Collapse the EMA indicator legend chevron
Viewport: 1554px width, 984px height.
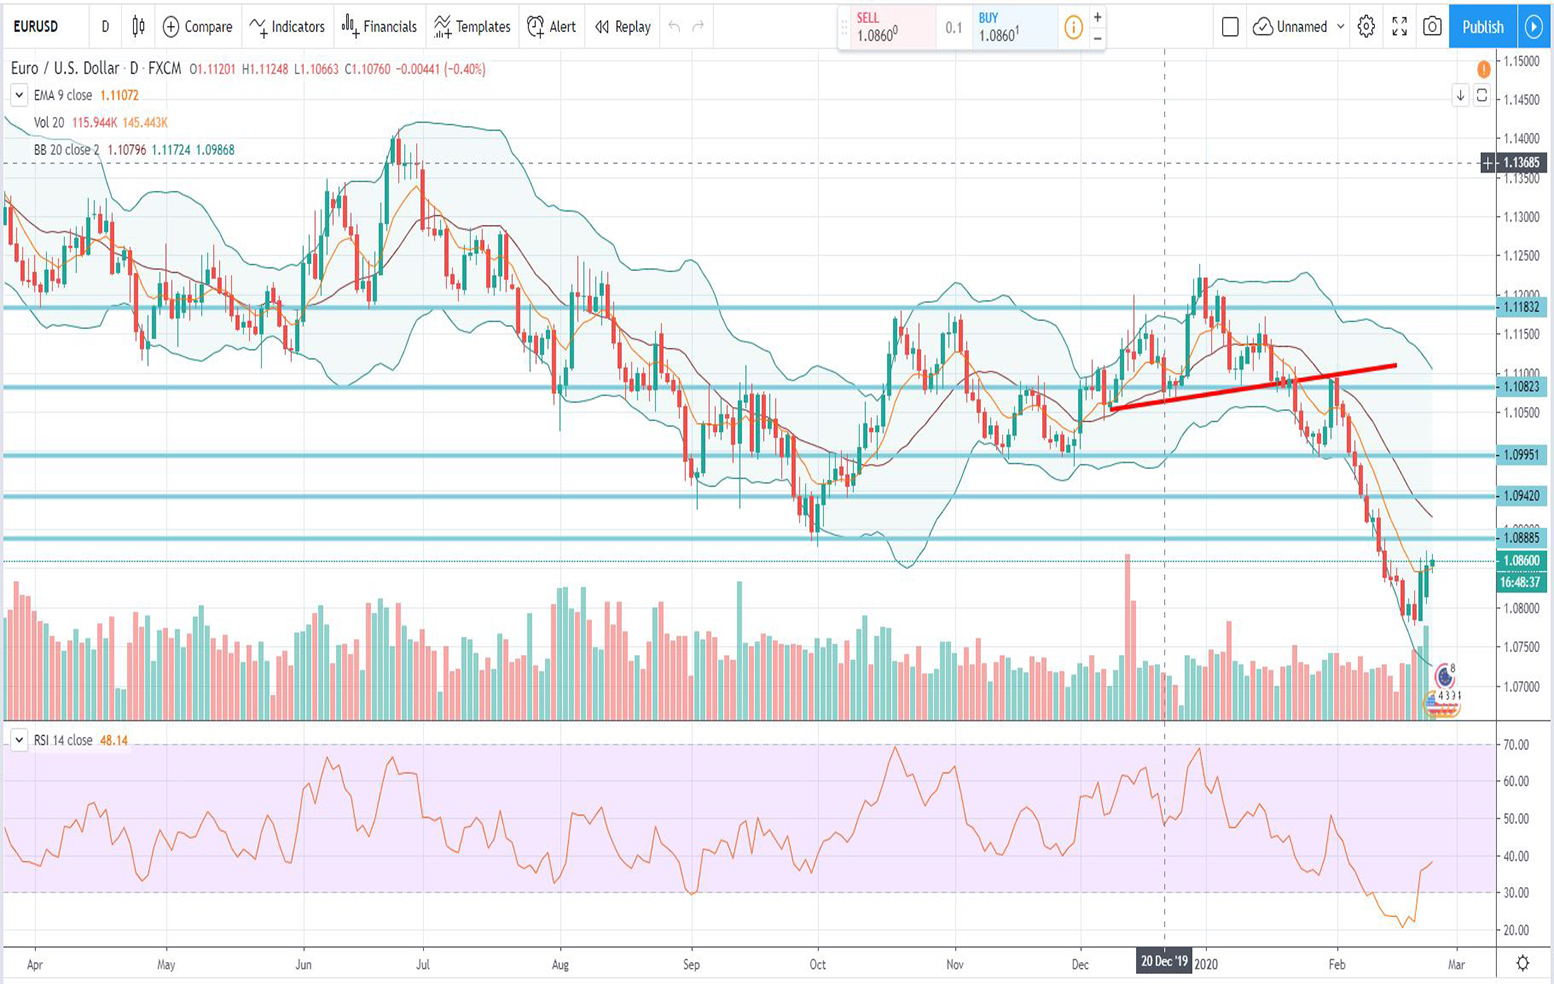coord(19,95)
